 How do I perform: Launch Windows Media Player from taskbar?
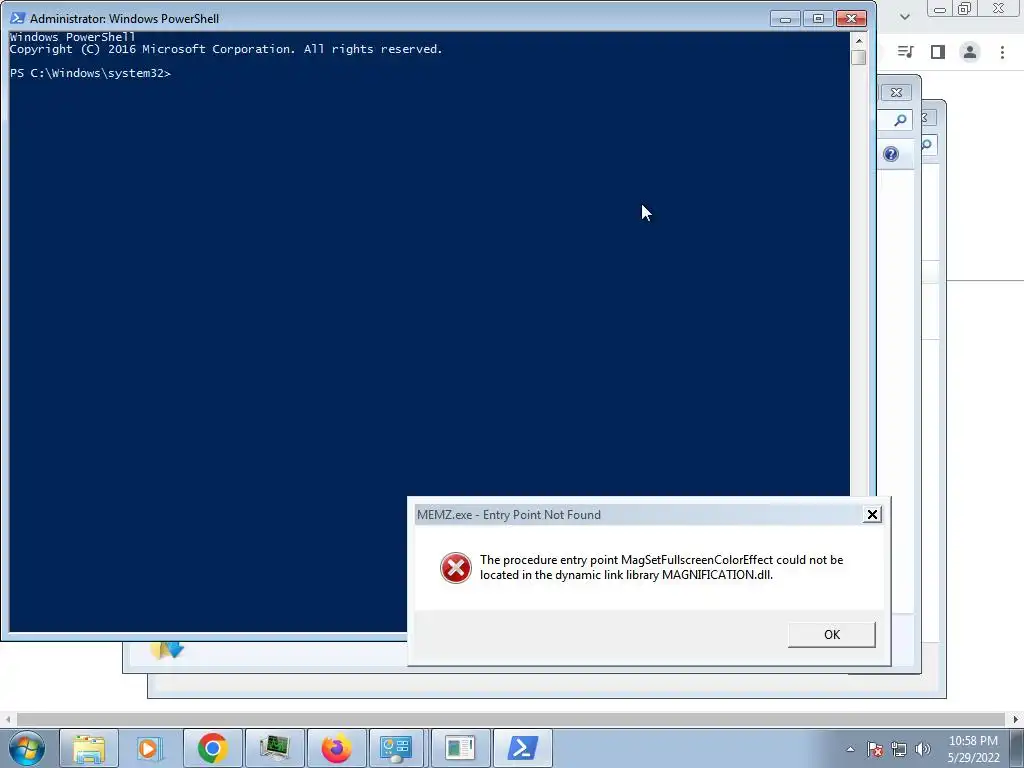(x=150, y=748)
